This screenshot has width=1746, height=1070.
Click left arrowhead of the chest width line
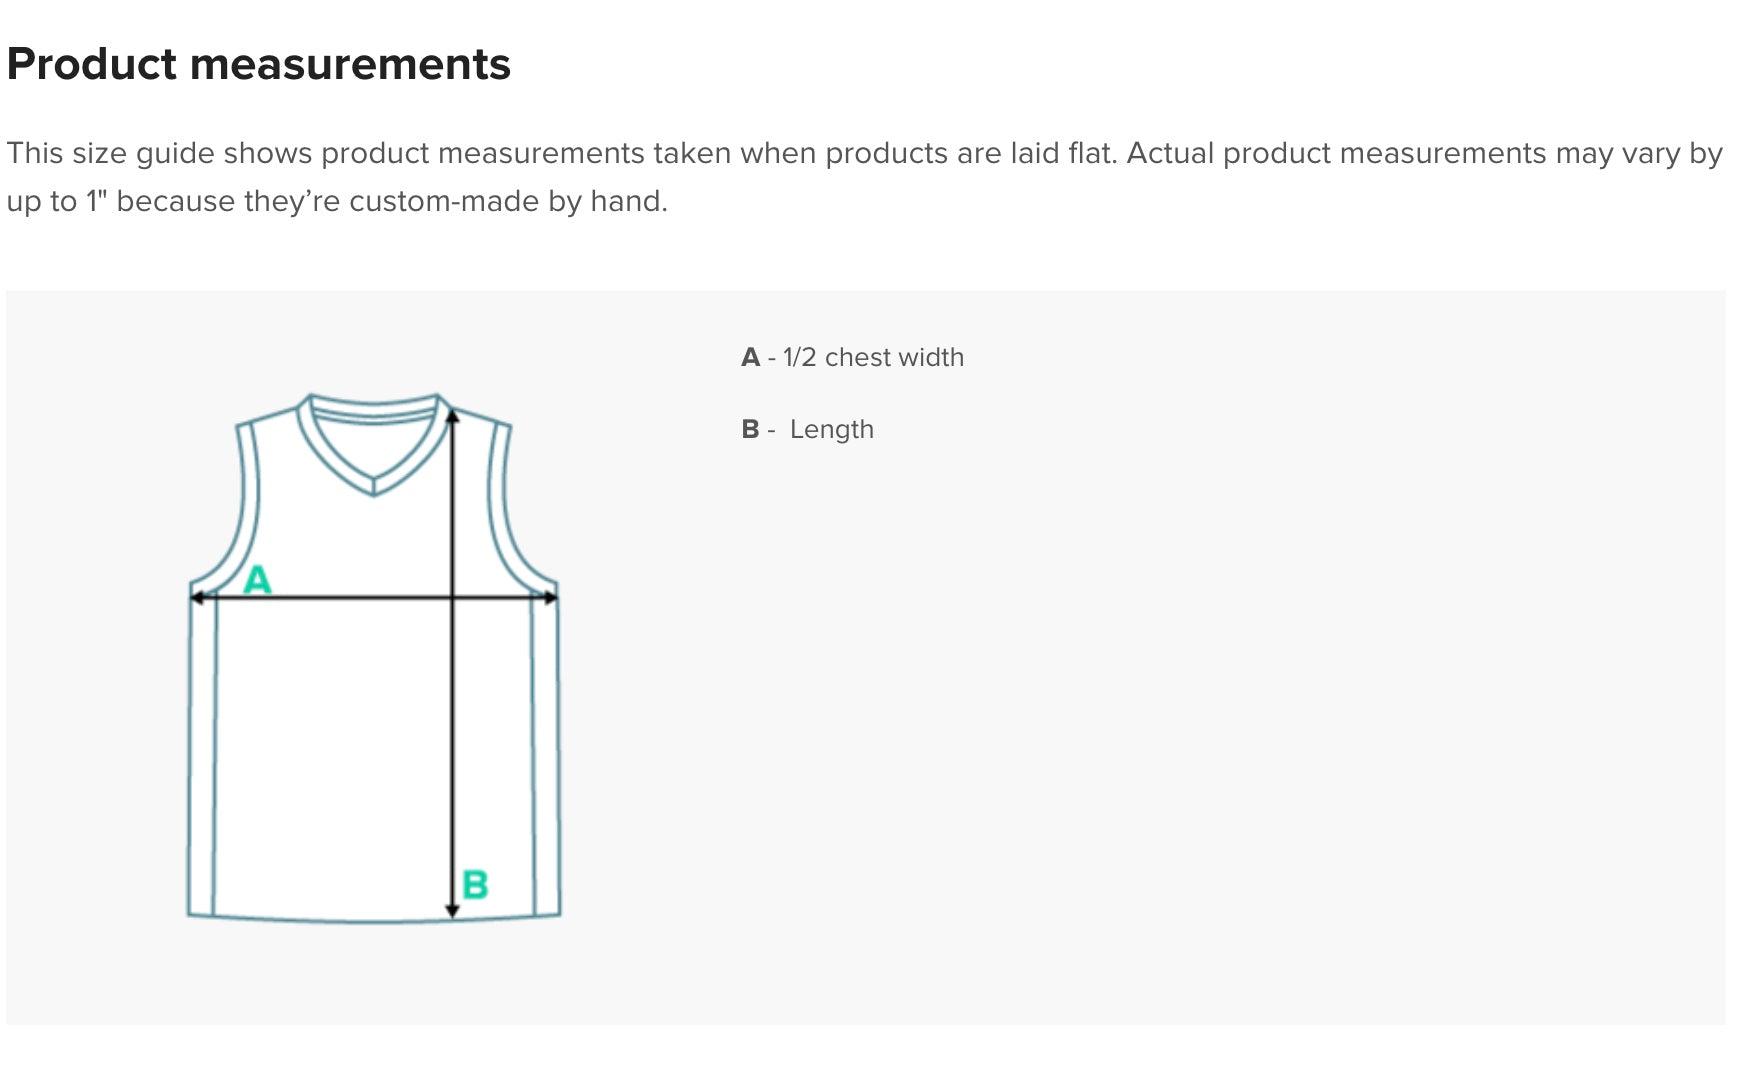pyautogui.click(x=196, y=598)
